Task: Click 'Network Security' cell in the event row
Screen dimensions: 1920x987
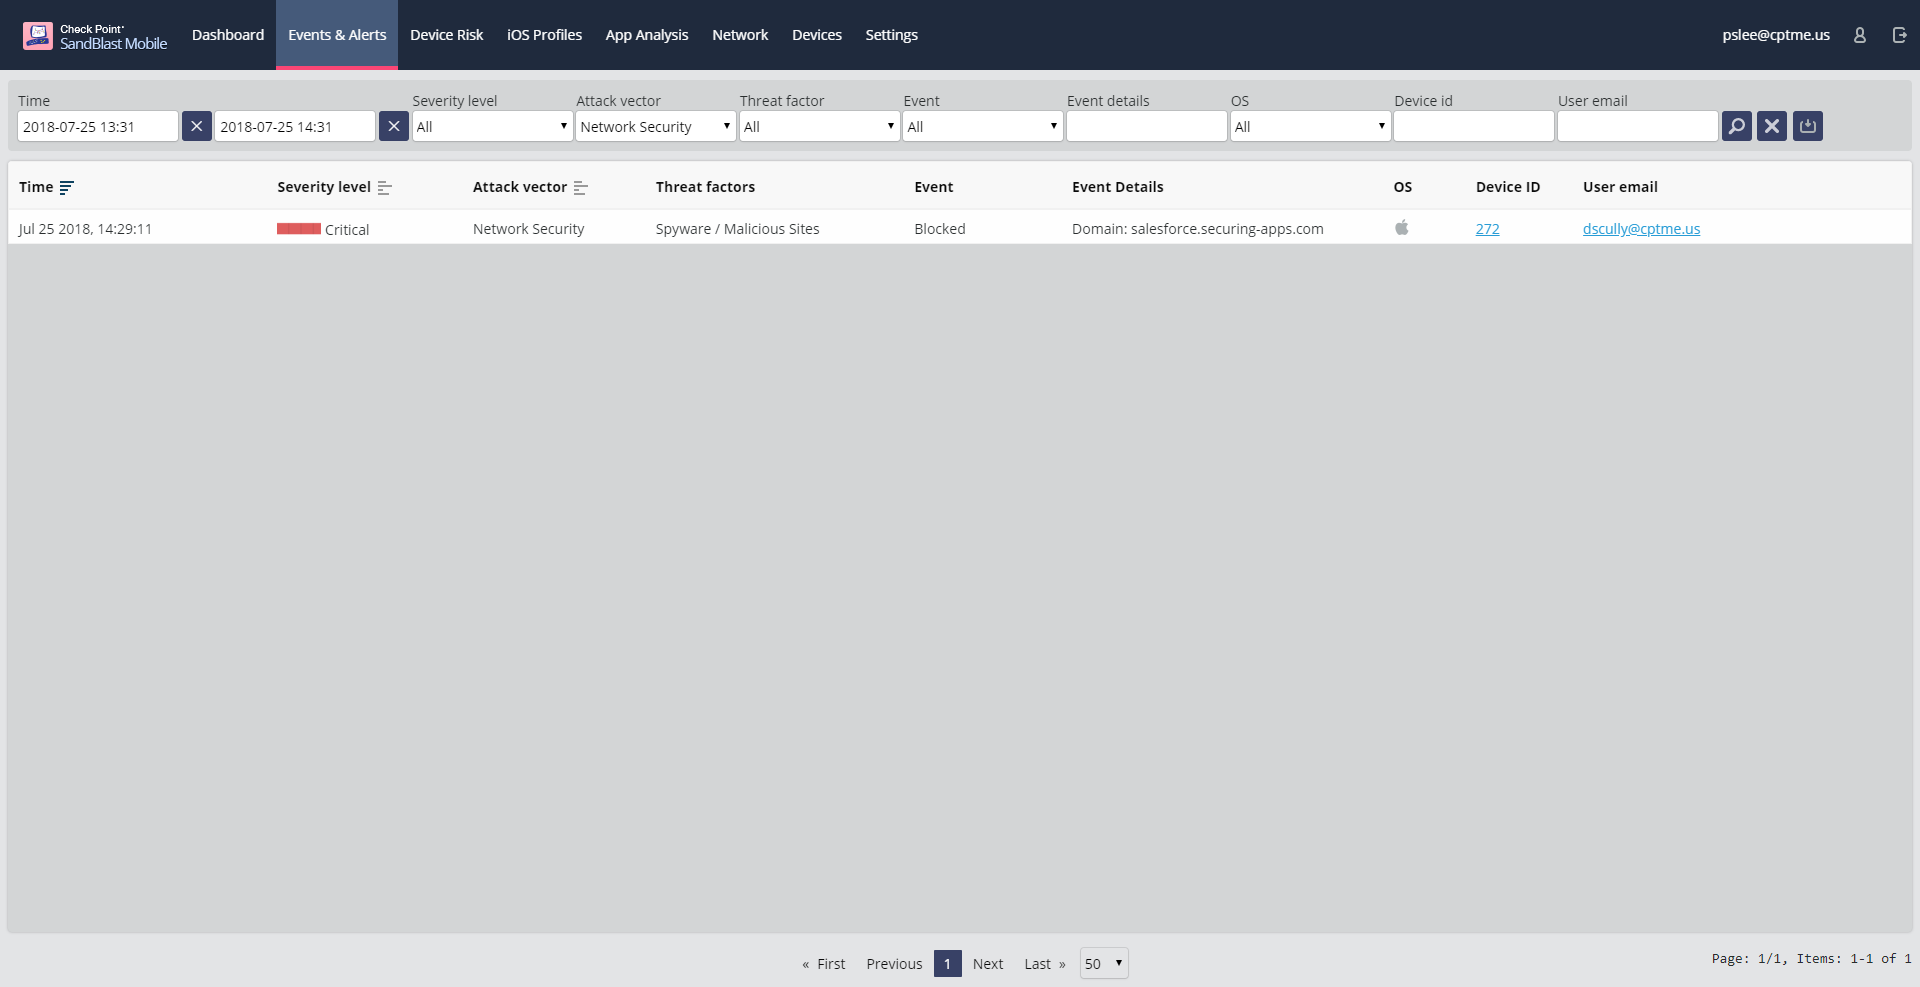Action: pos(529,229)
